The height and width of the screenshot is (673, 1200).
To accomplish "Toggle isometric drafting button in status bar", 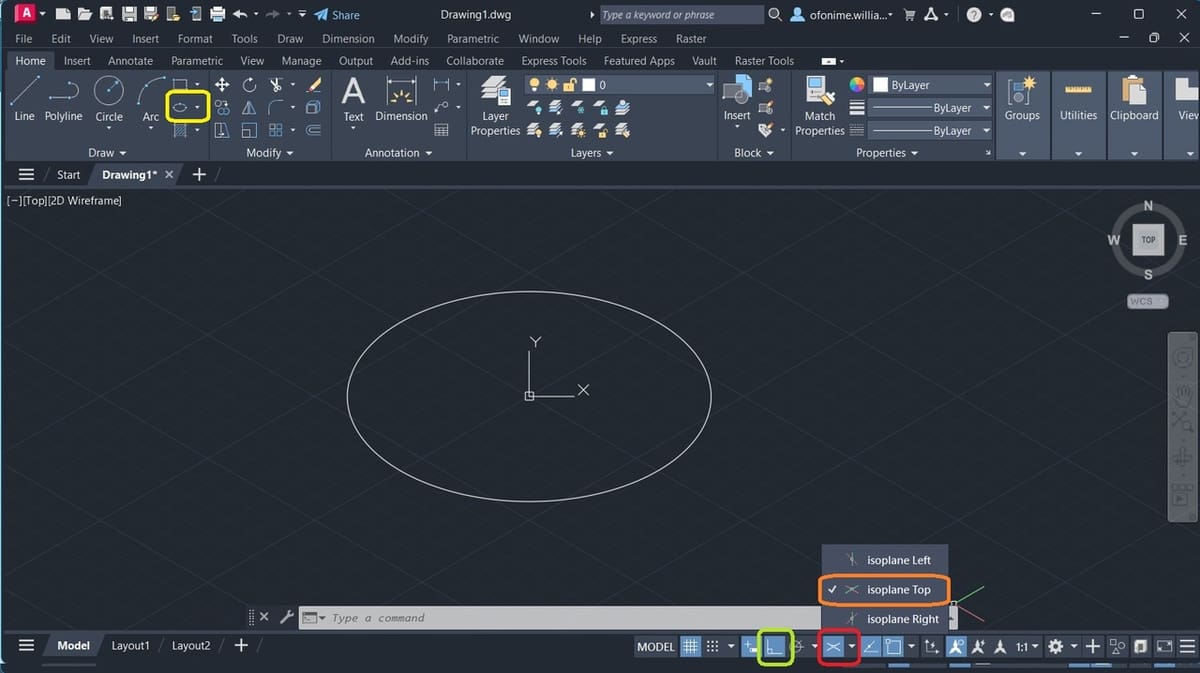I will click(832, 646).
